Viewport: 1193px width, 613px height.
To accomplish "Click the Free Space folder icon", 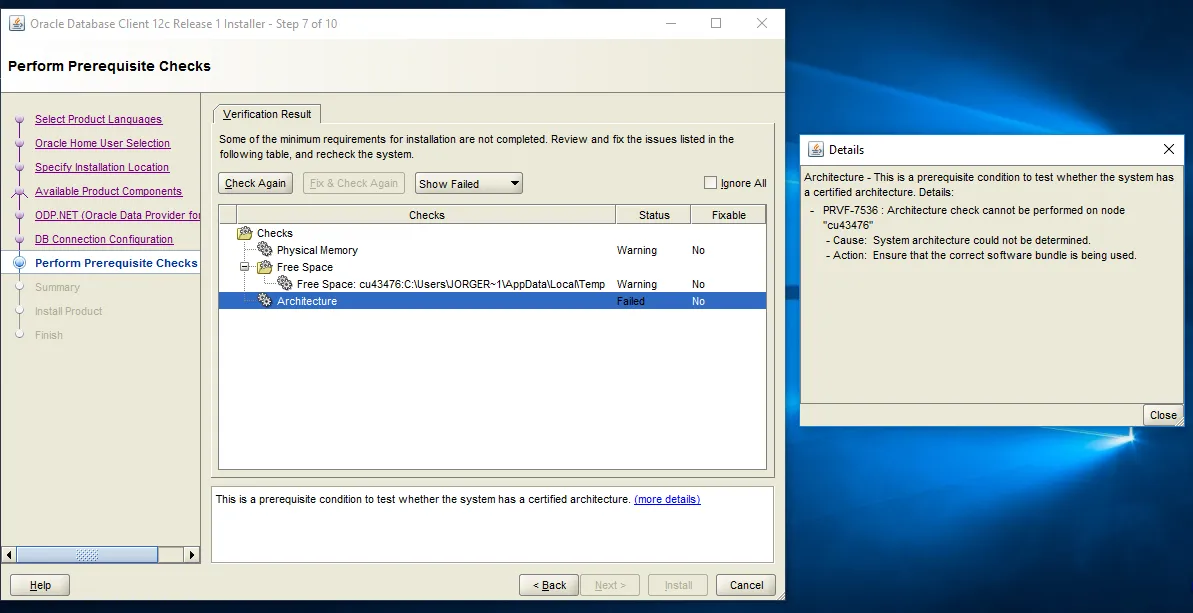I will point(265,267).
